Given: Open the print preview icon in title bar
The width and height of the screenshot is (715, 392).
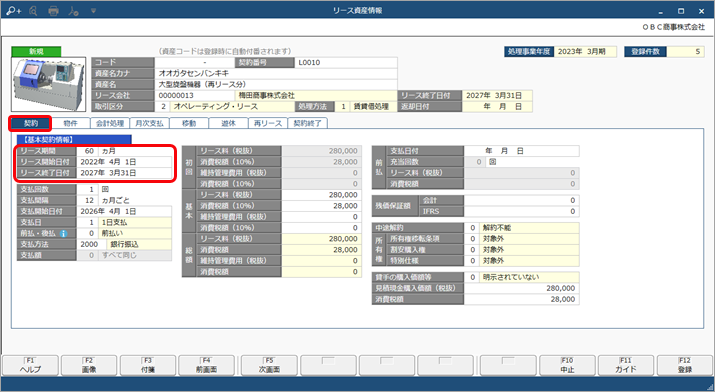Looking at the screenshot, I should [x=33, y=10].
